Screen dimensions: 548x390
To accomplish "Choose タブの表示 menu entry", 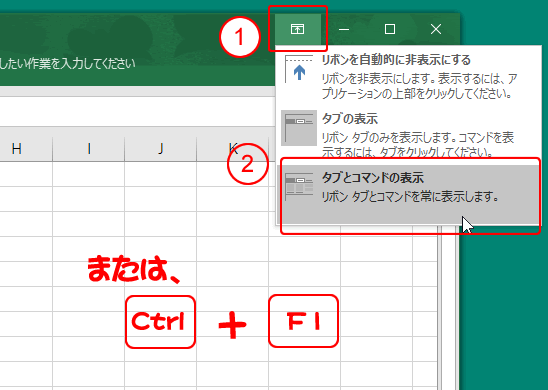I will 408,133.
